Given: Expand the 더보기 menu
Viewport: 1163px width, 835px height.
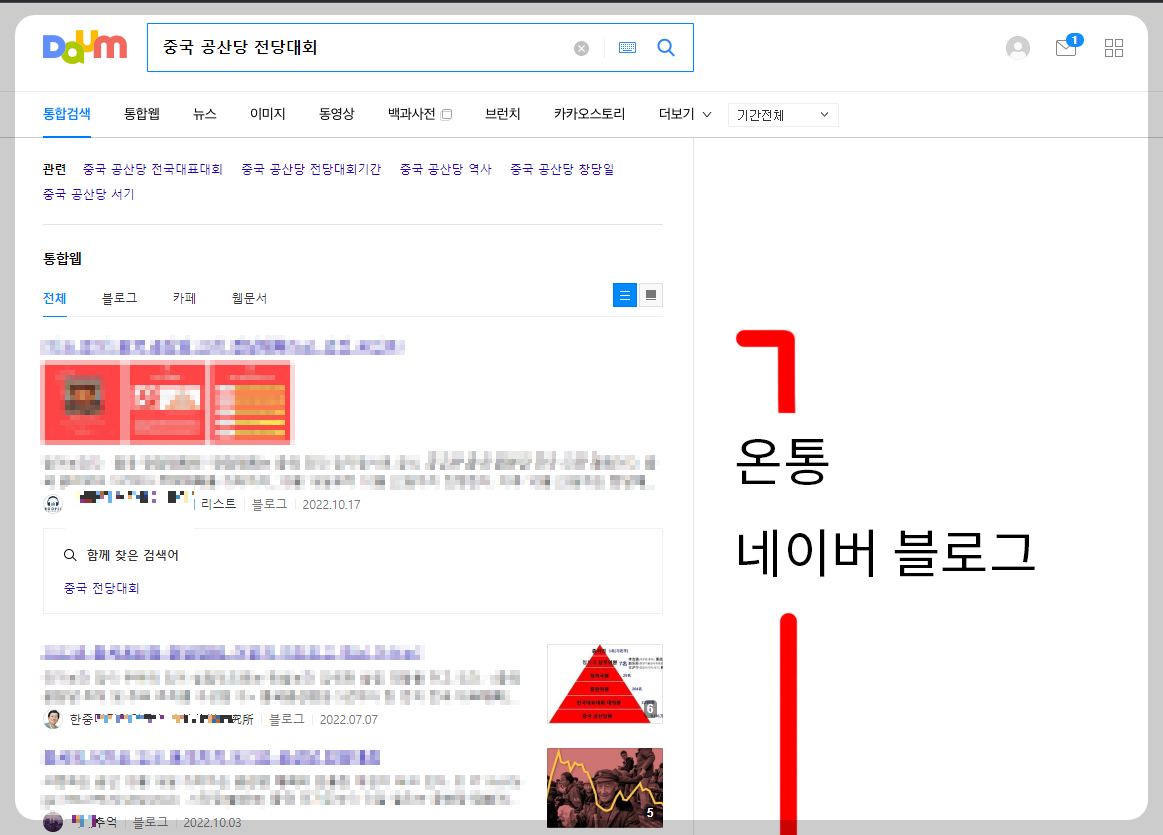Looking at the screenshot, I should (x=685, y=114).
